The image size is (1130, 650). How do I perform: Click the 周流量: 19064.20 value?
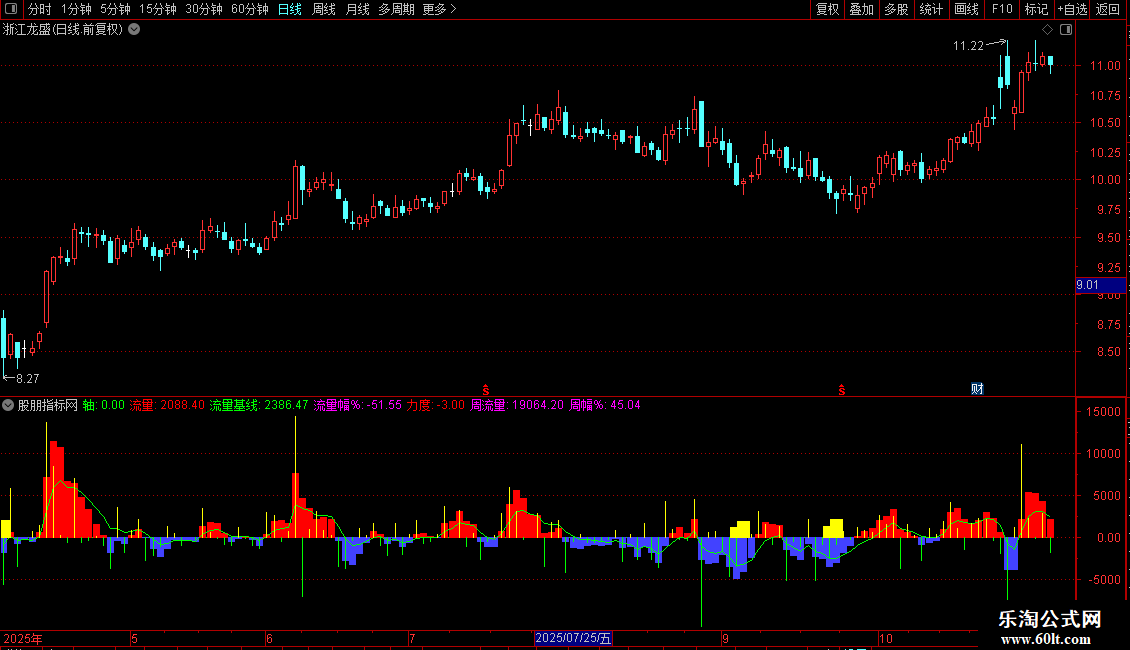click(x=517, y=405)
